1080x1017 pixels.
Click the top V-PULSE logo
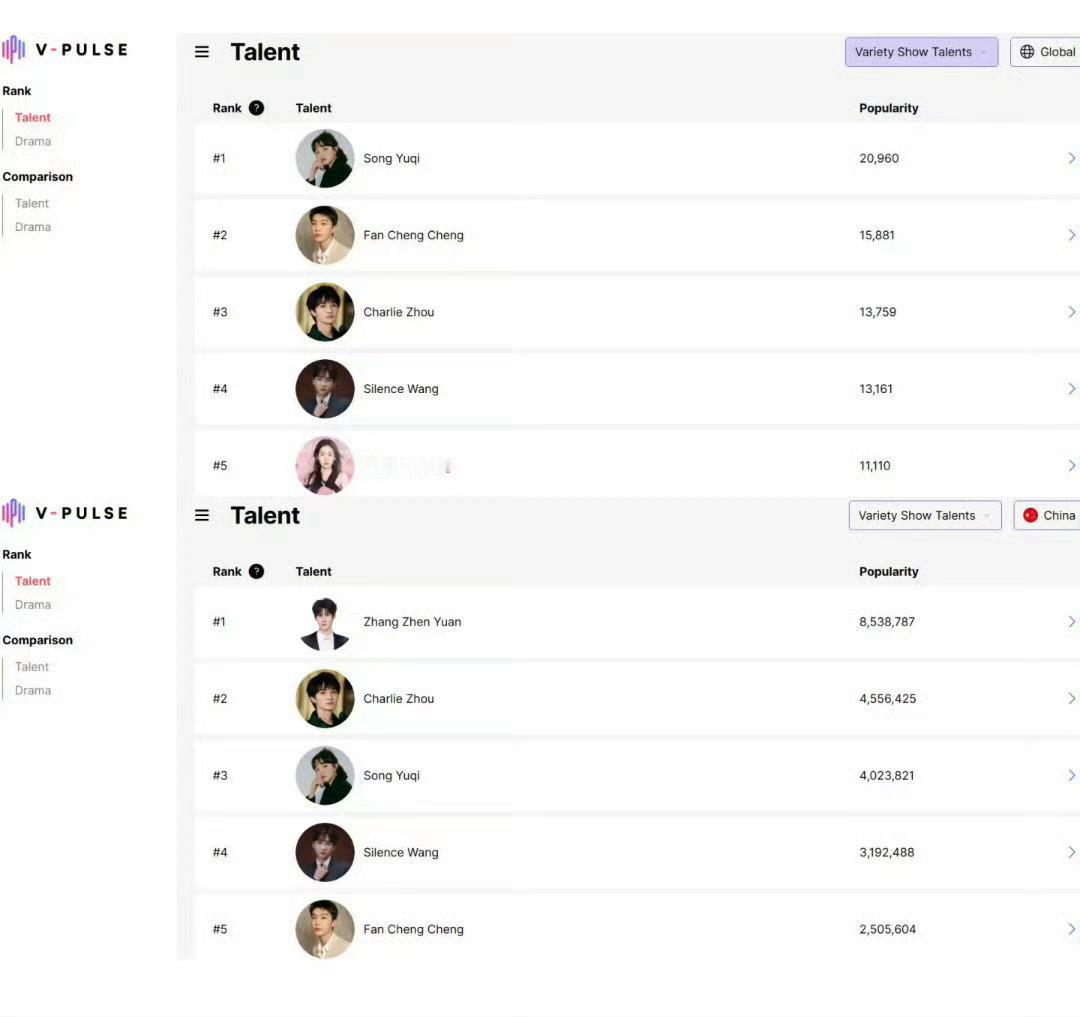tap(65, 50)
